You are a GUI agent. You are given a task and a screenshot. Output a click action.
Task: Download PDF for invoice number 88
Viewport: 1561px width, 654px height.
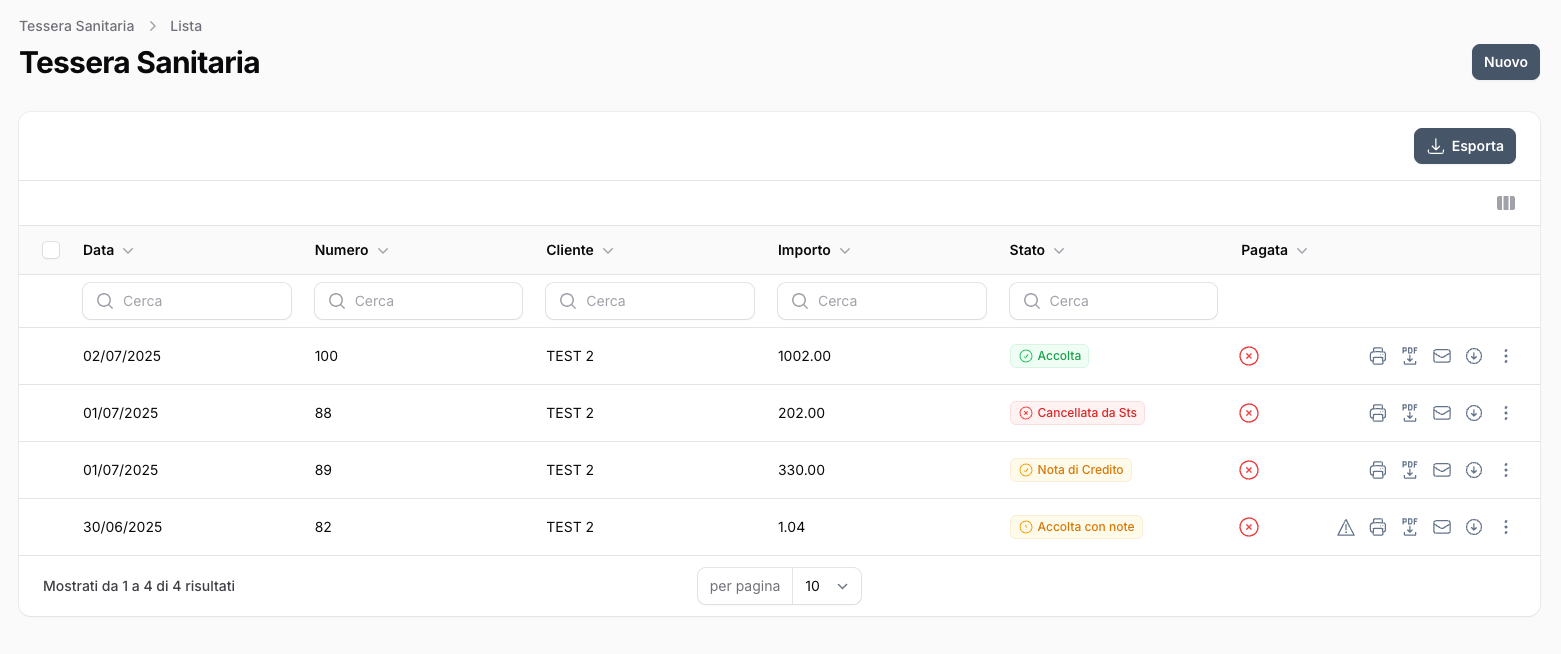click(1410, 413)
